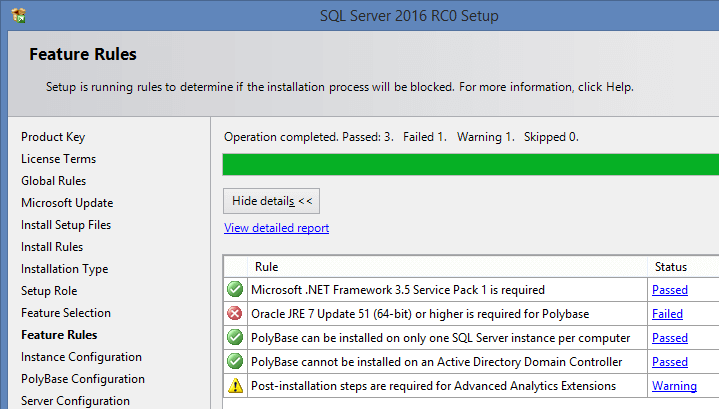
Task: Click the red failed icon for Oracle JRE rule
Action: point(235,314)
